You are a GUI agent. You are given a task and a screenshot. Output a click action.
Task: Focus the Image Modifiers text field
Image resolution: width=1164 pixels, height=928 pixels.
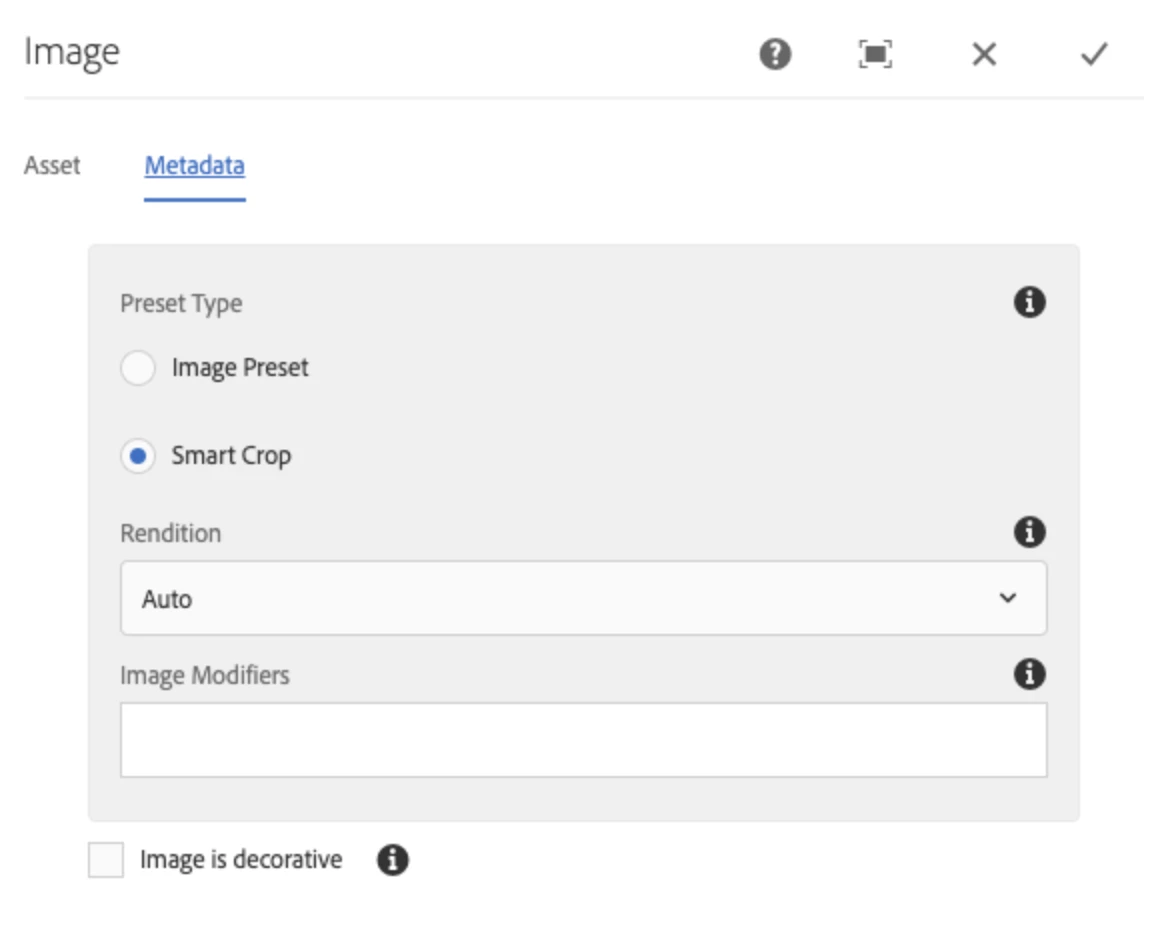pos(583,740)
